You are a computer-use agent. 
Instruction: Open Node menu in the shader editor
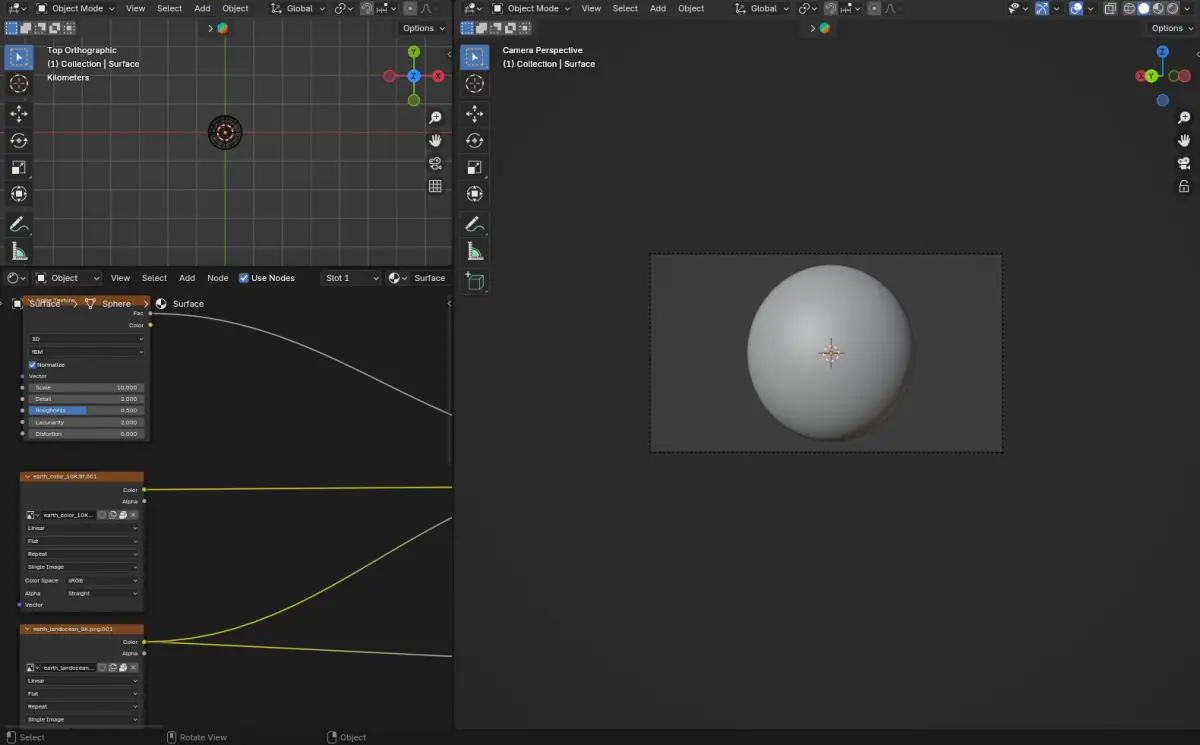(217, 278)
